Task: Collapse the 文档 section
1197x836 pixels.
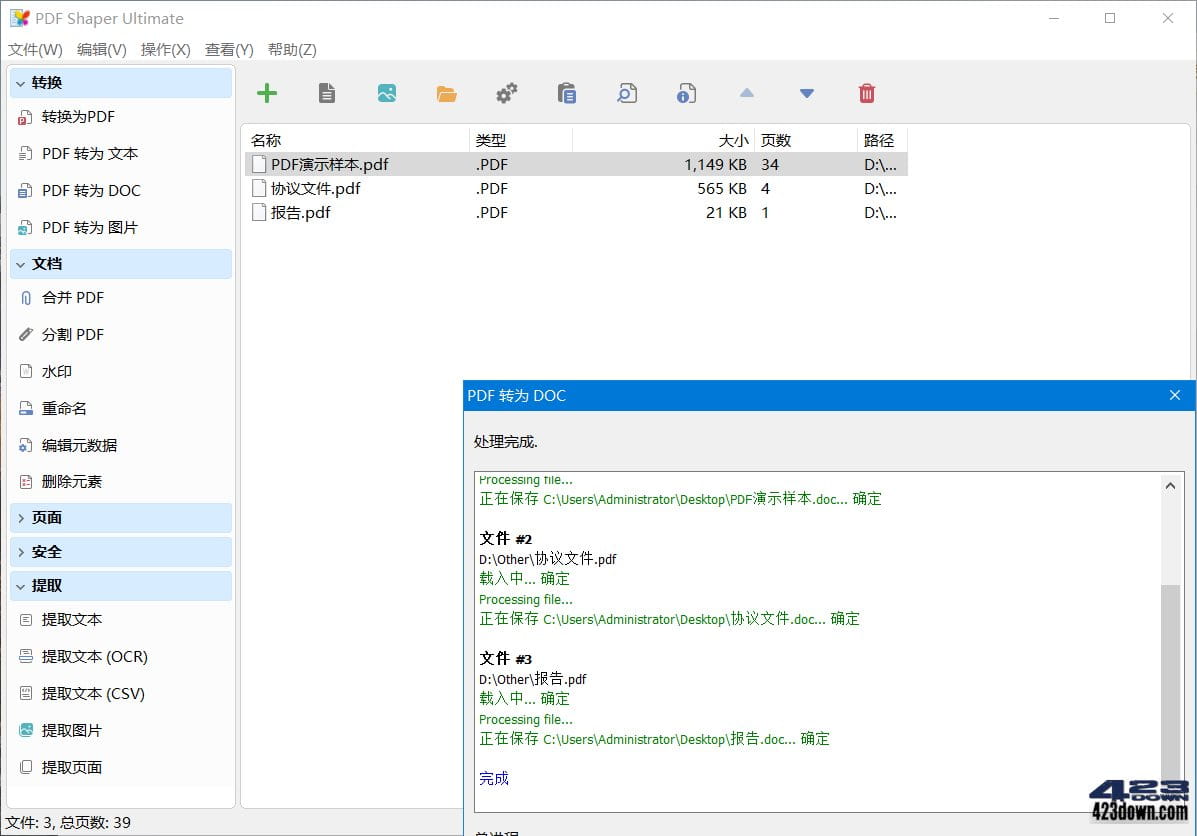Action: [121, 263]
